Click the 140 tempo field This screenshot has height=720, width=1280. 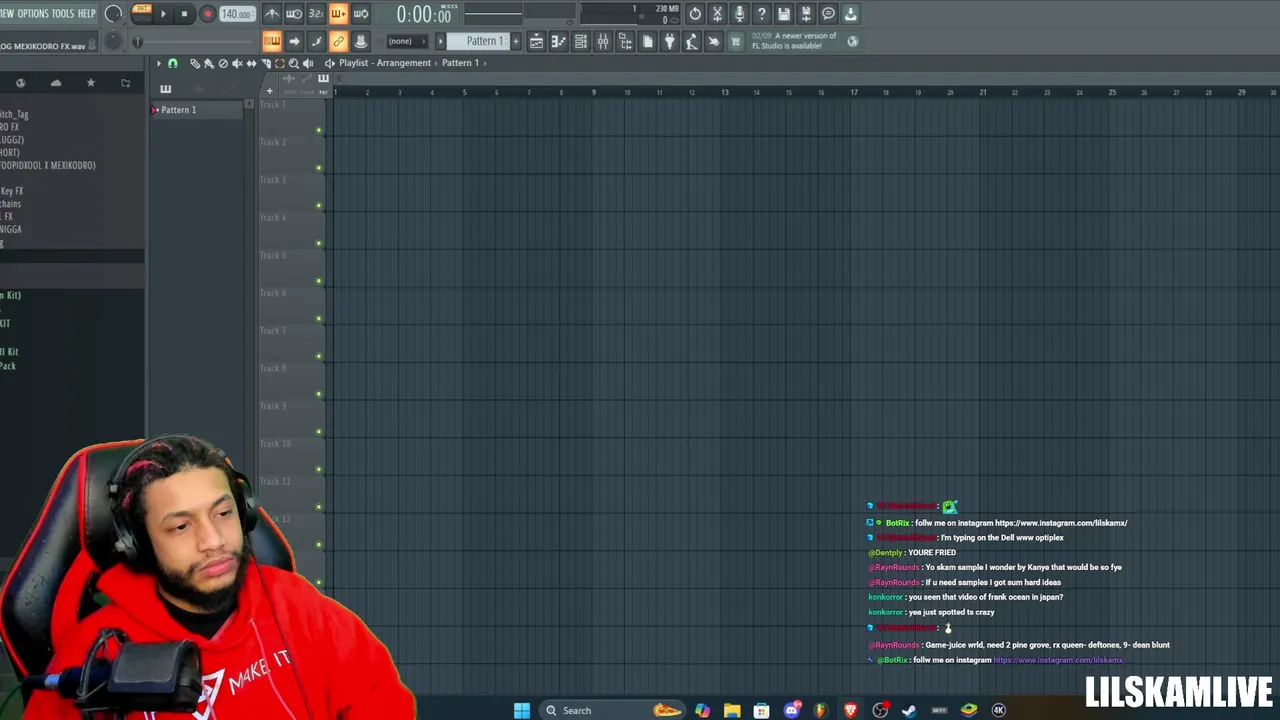click(236, 14)
